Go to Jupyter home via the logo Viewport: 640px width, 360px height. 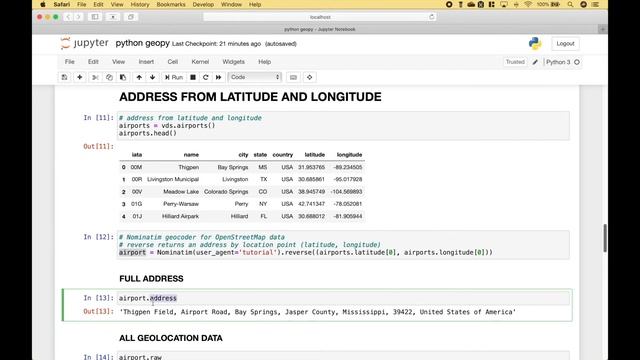pyautogui.click(x=84, y=43)
